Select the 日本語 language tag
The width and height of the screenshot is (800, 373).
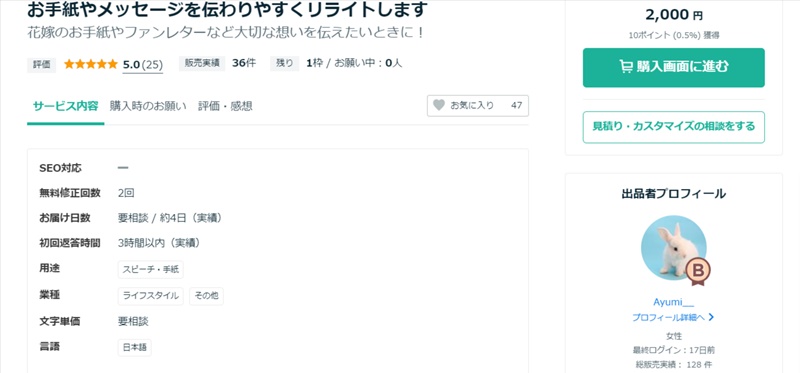click(x=135, y=347)
